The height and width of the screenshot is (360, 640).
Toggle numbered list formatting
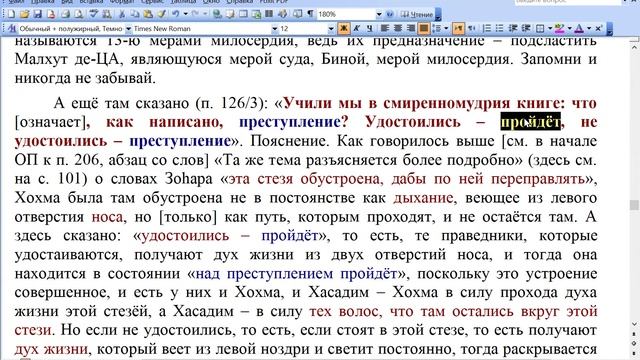pos(487,28)
